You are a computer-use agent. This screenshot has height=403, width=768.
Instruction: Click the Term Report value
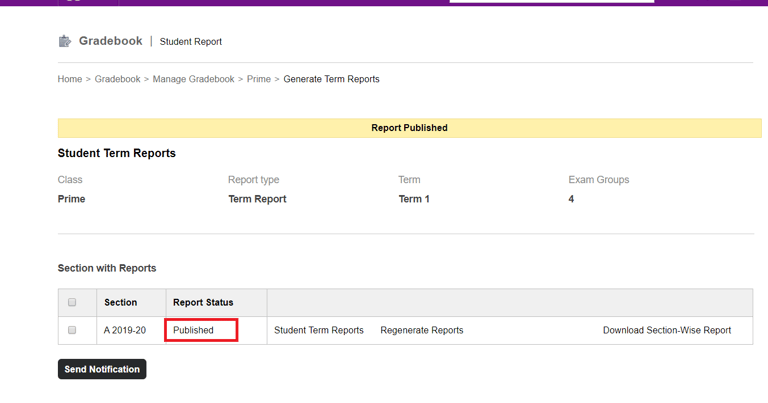tap(257, 199)
